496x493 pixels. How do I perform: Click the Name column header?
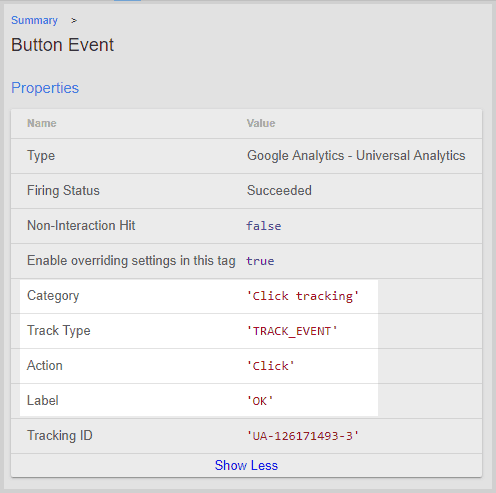[x=42, y=123]
